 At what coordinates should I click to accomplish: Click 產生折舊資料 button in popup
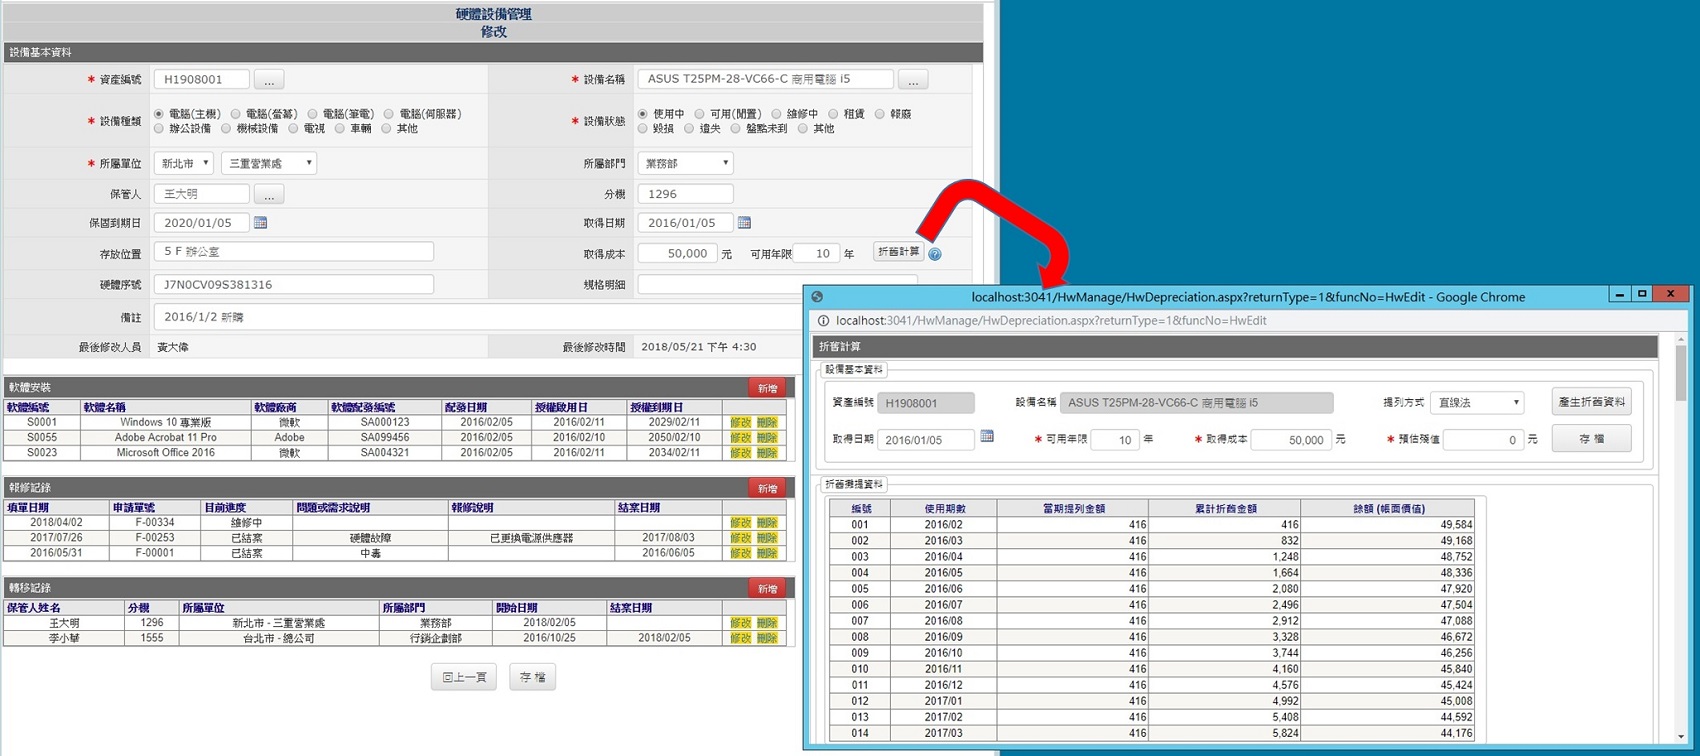(1592, 402)
